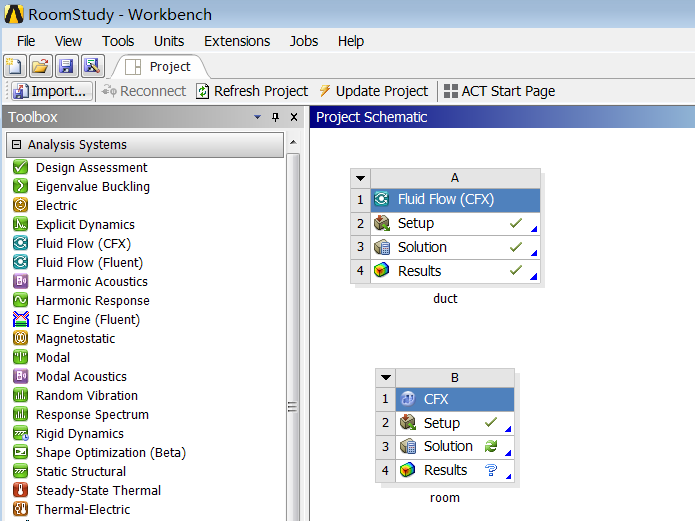The height and width of the screenshot is (521, 695).
Task: Select the Harmonic Response icon
Action: 20,300
